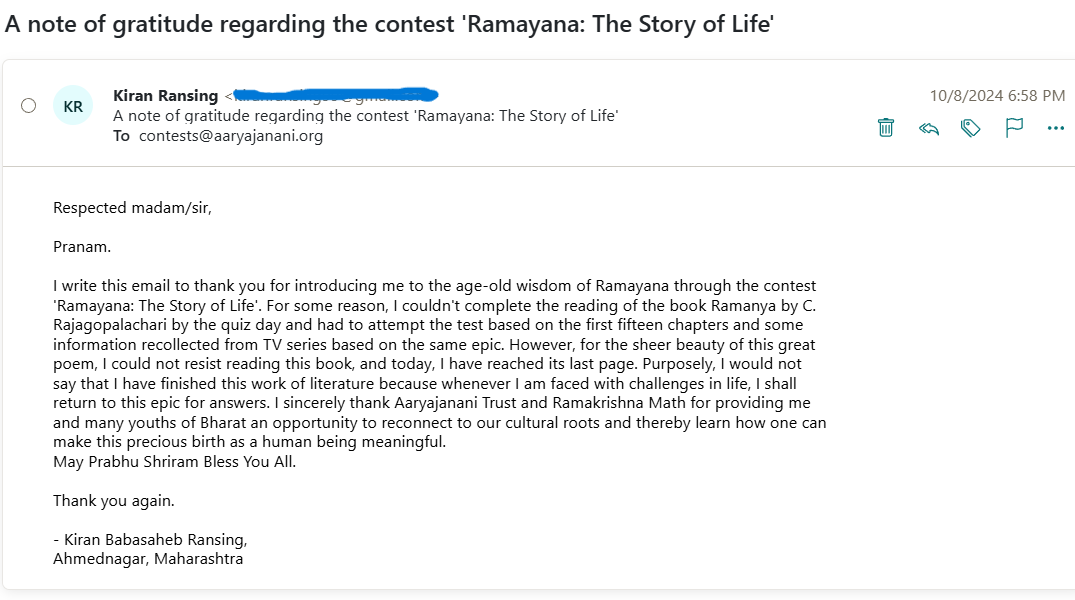Select the message using the circle checkbox
Screen dimensions: 1075x600
tap(28, 106)
